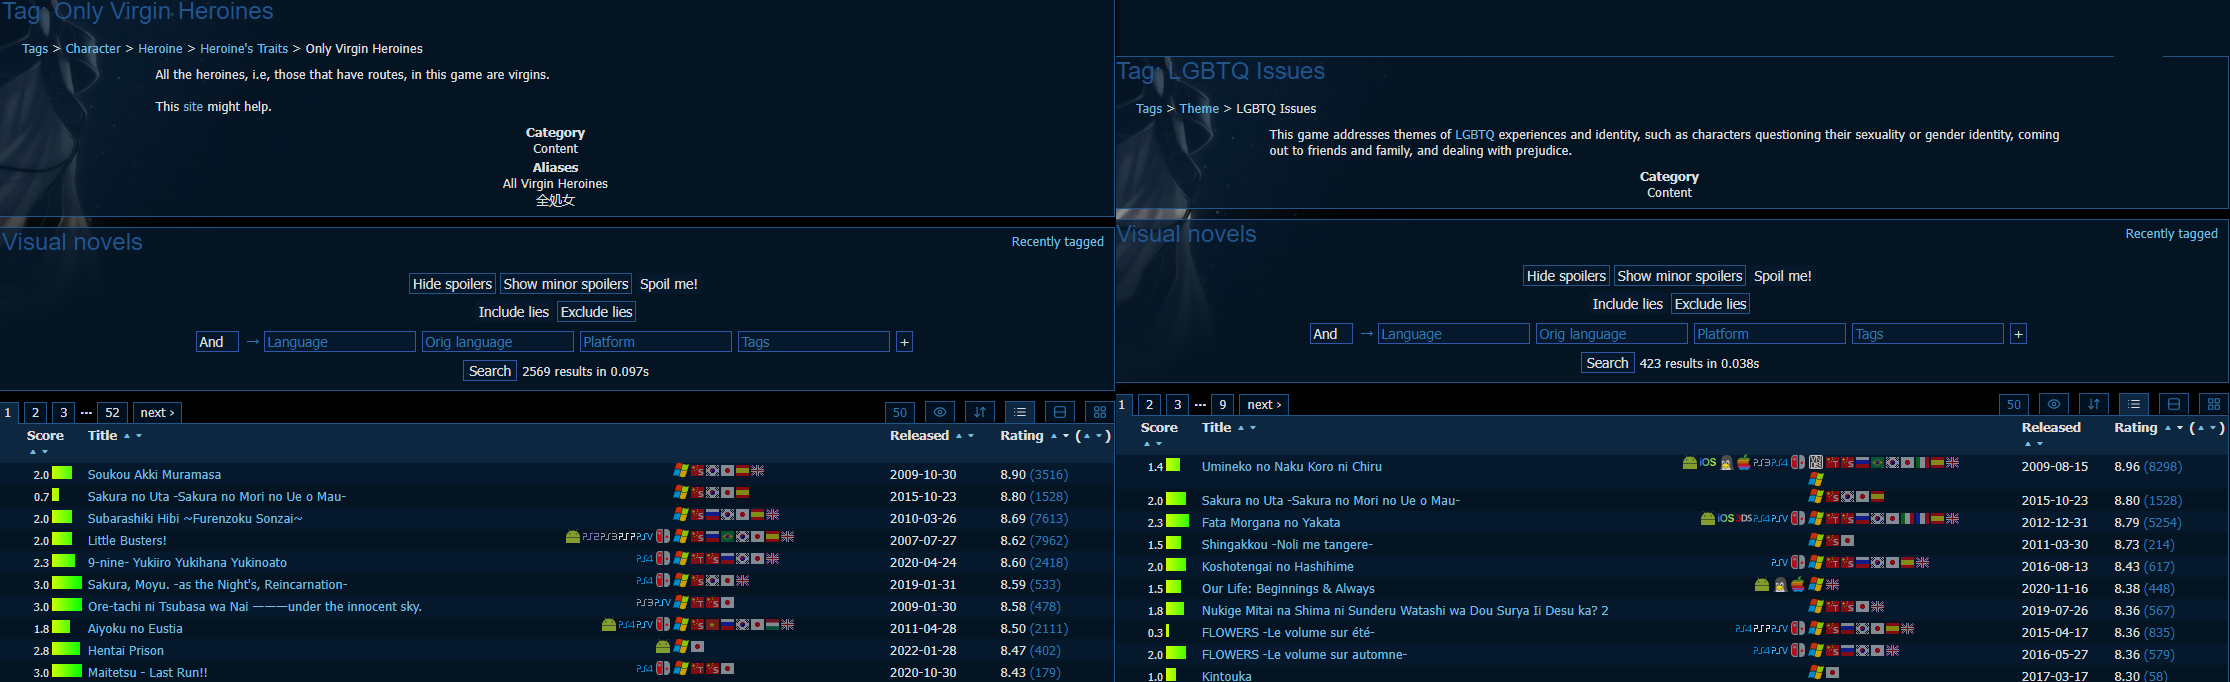Click score bar for Hentai Prison
Image resolution: width=2230 pixels, height=682 pixels.
click(x=66, y=649)
